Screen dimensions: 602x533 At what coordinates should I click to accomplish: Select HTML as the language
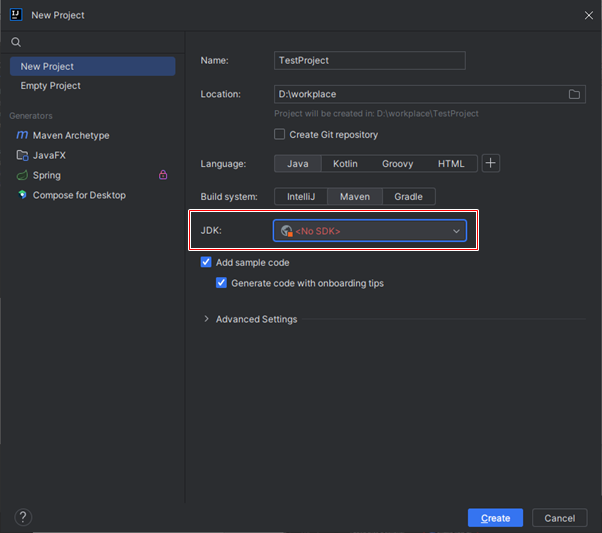click(451, 164)
